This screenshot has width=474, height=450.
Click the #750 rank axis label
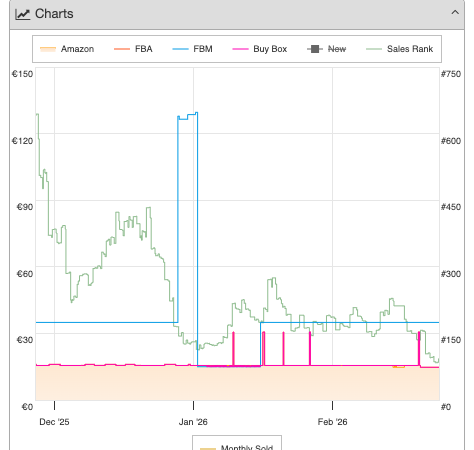click(451, 74)
